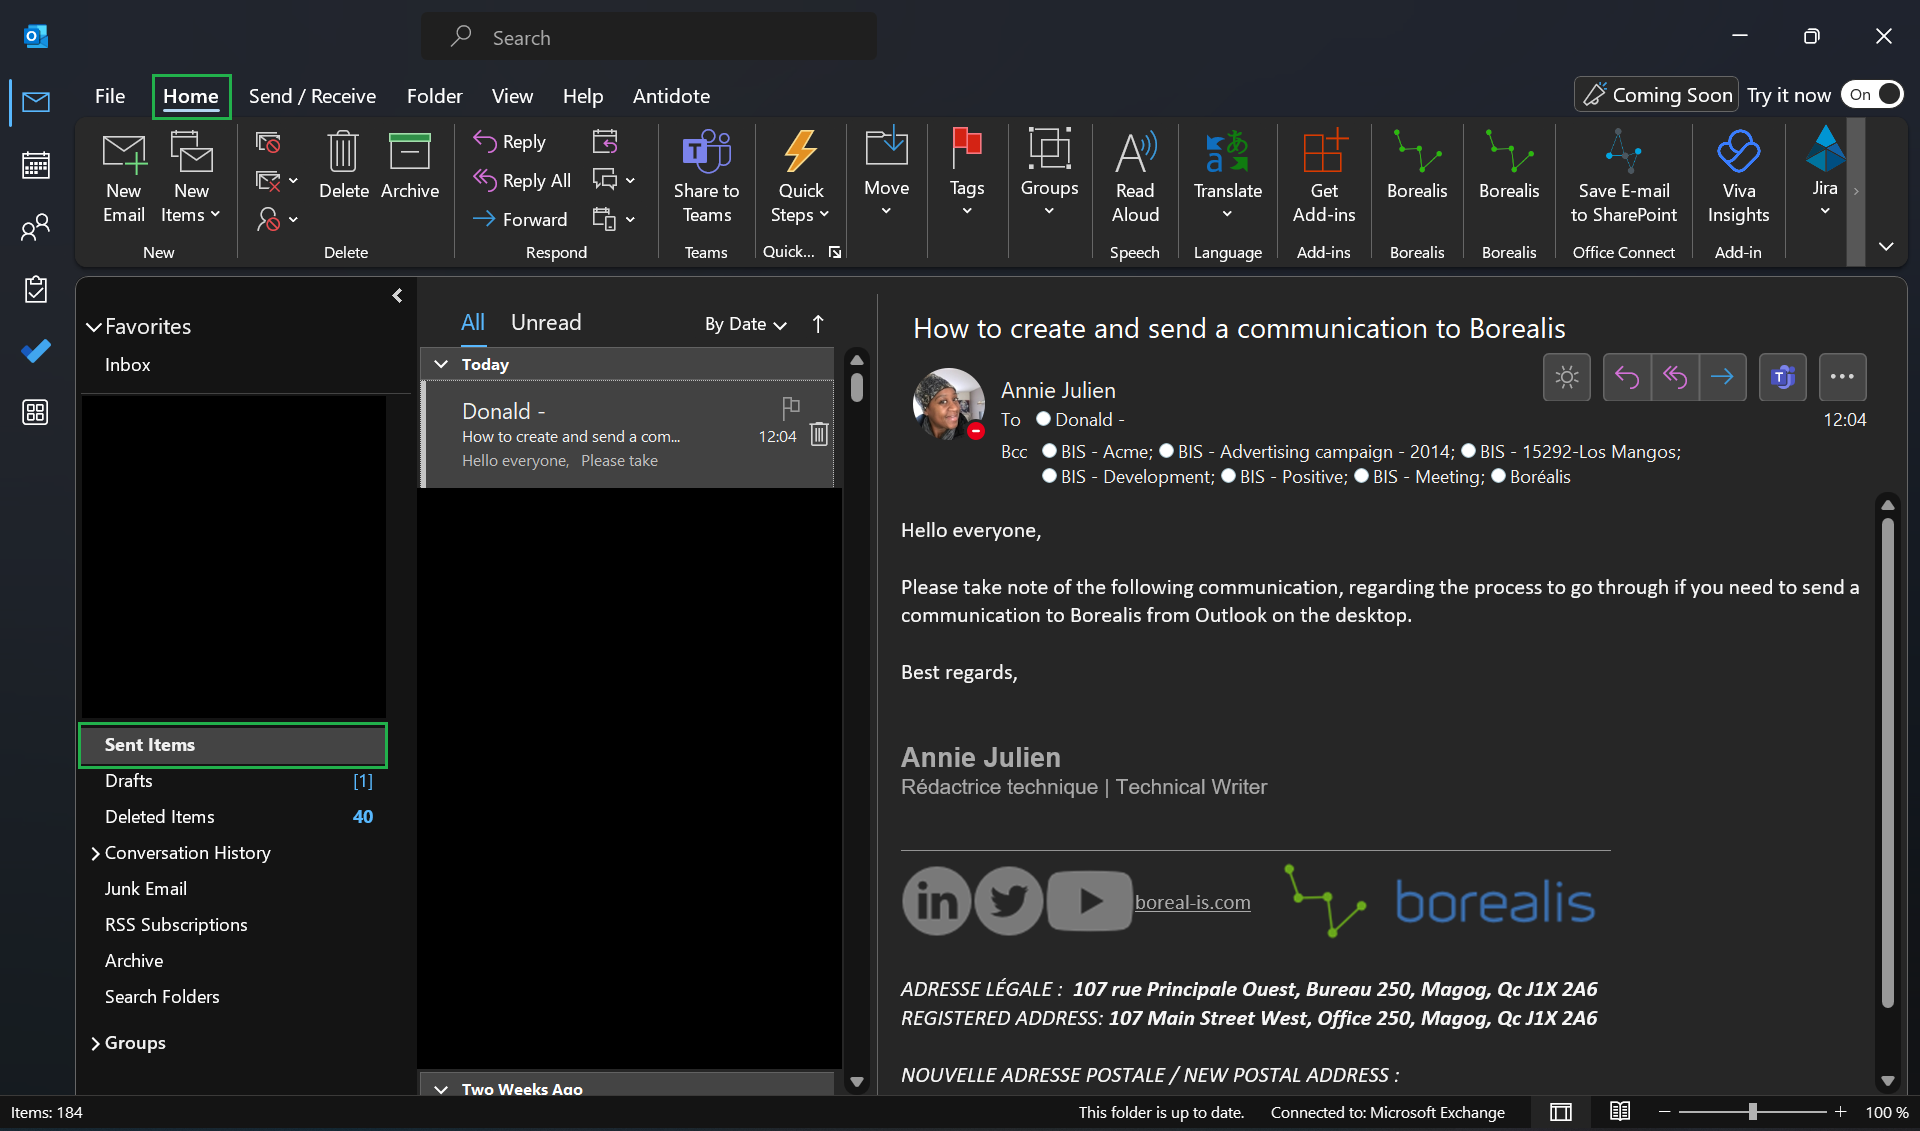Flag the Donald message

(791, 406)
